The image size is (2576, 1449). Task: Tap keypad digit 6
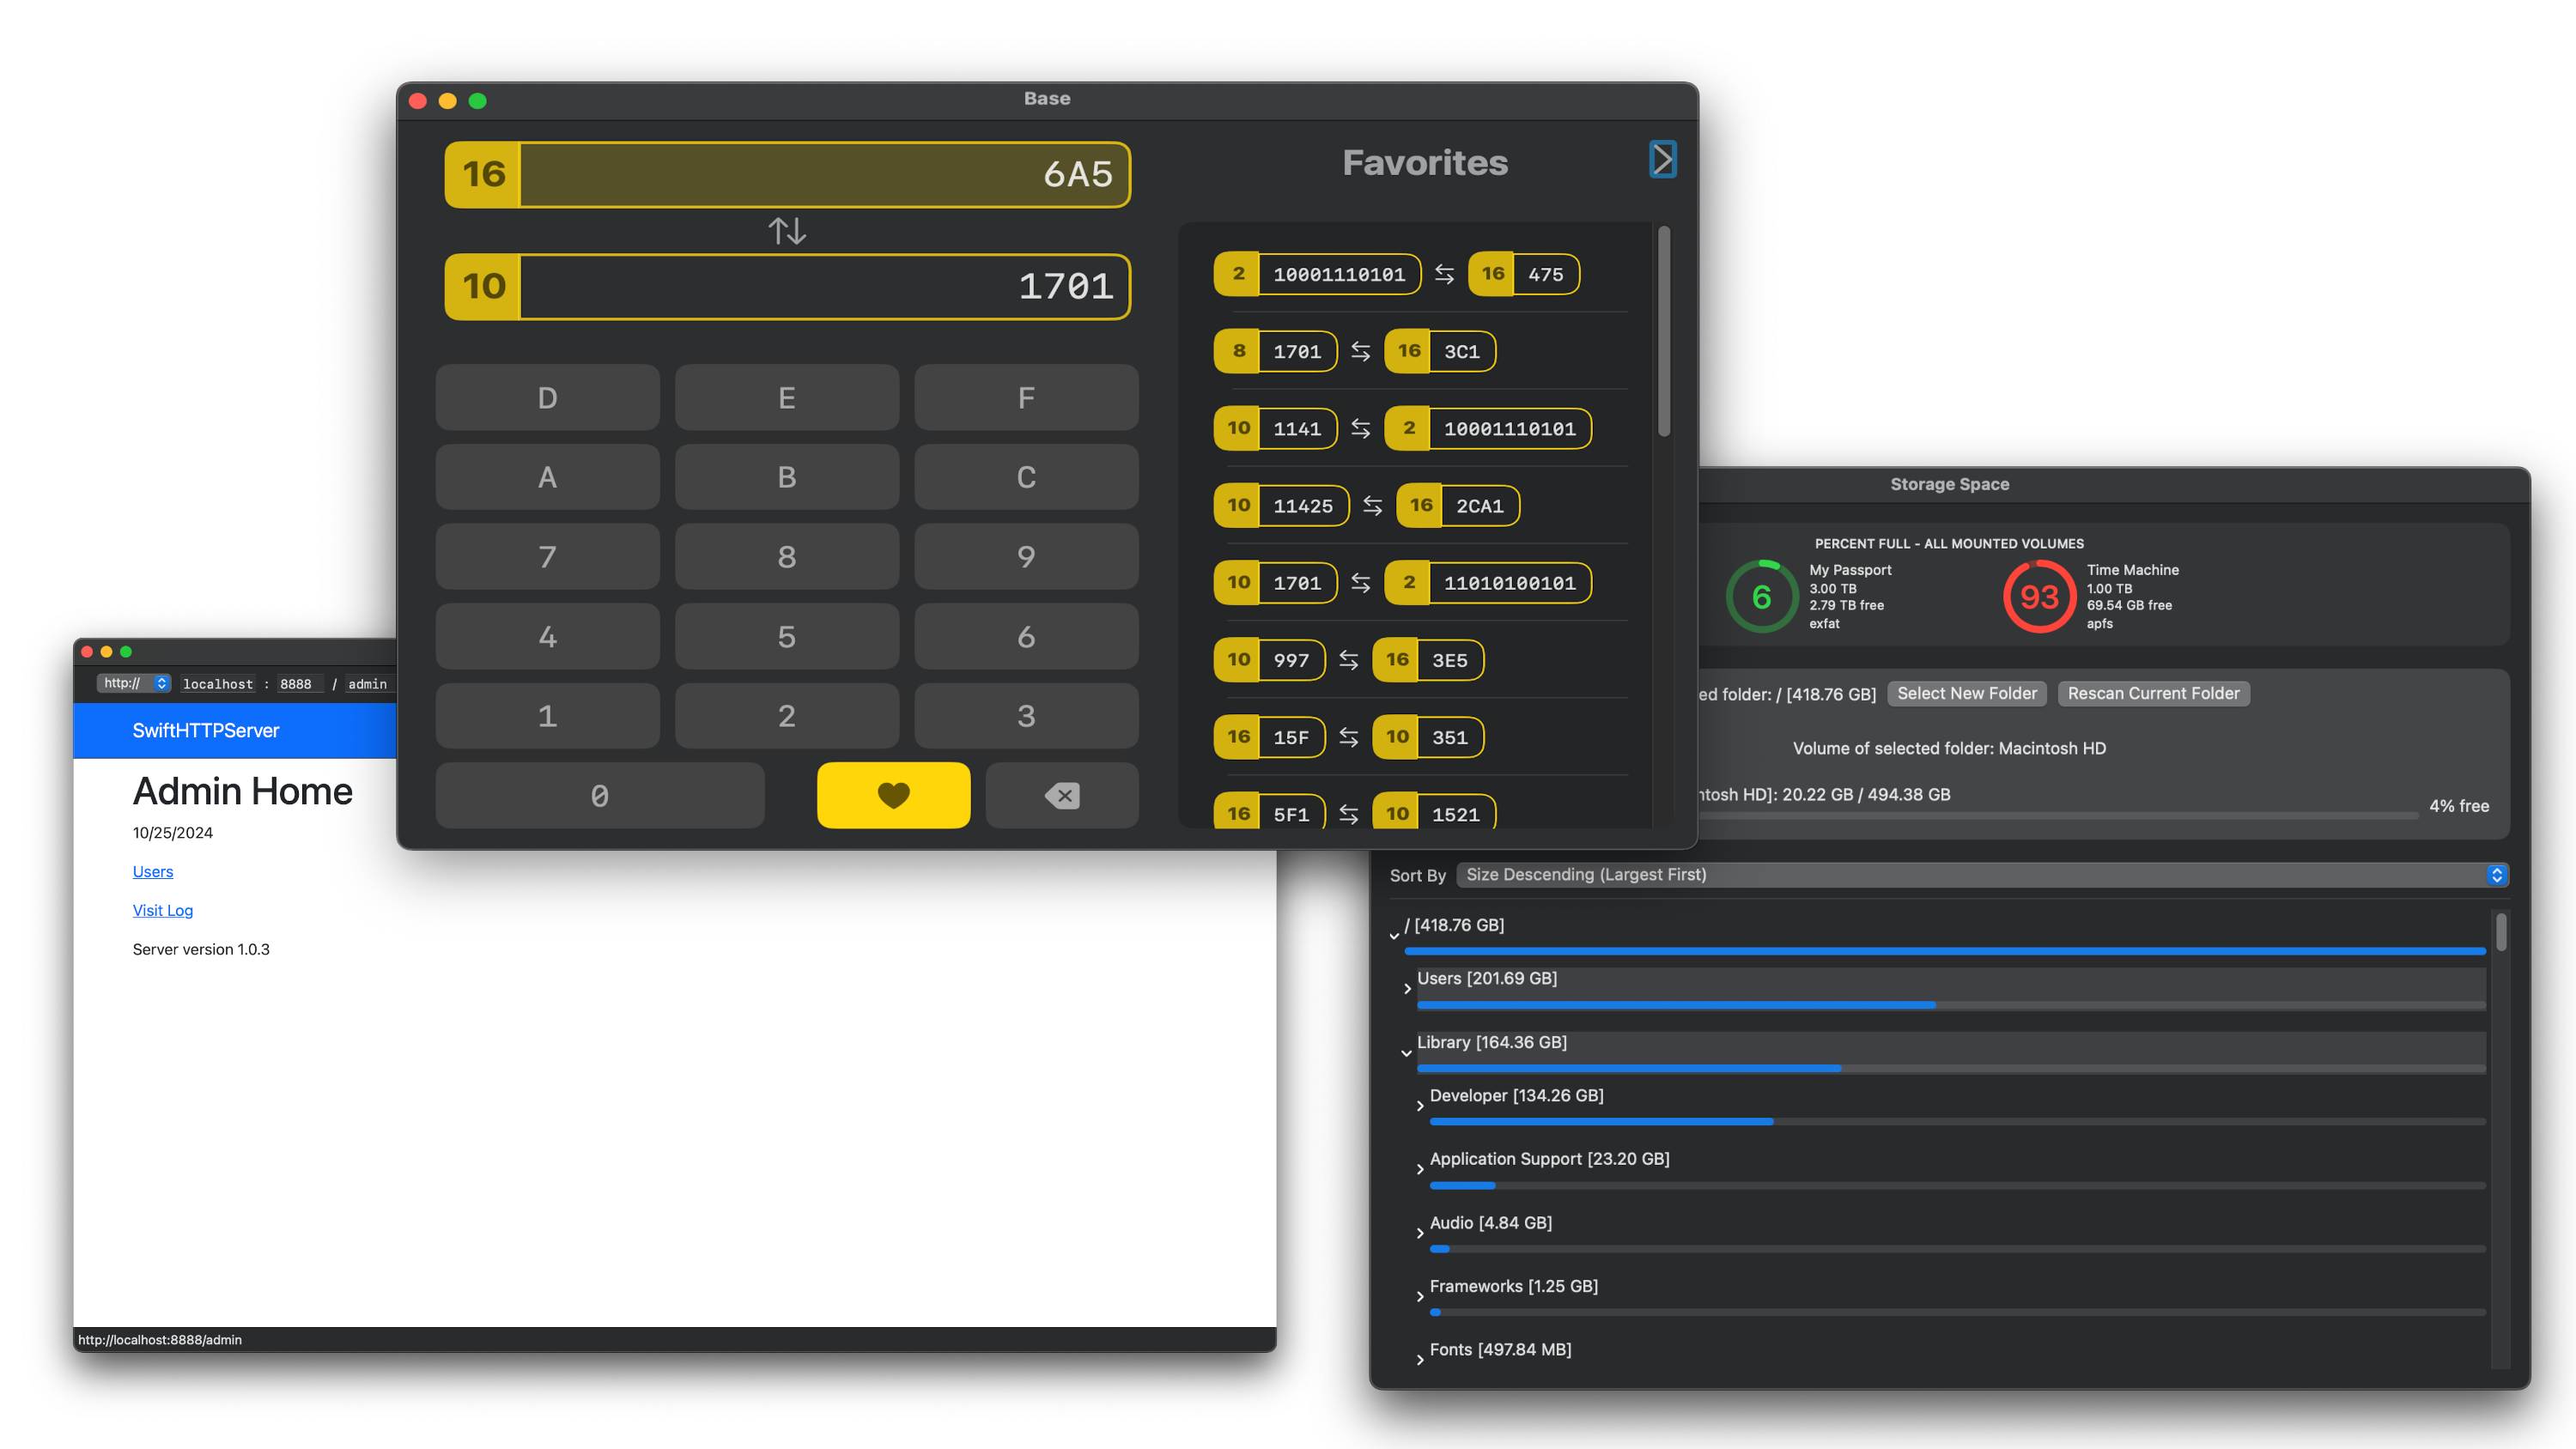tap(1026, 636)
